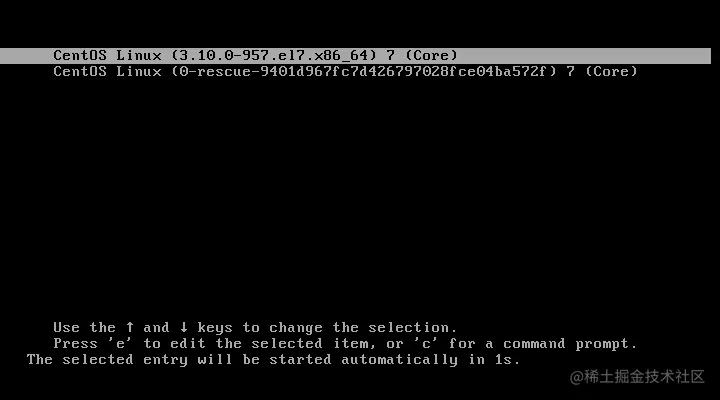
Task: Click the 稀土掘金技术社区 watermark
Action: (637, 377)
